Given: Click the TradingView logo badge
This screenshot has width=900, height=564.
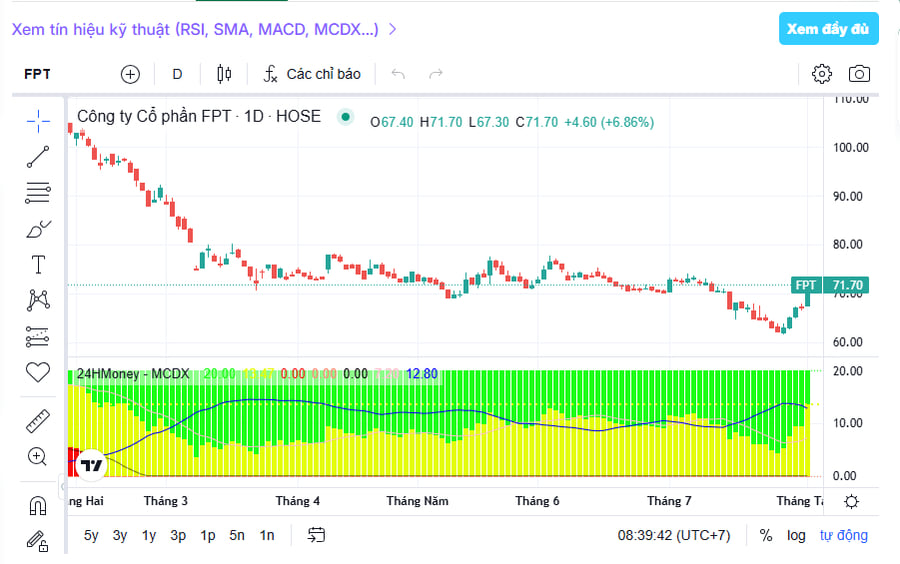Looking at the screenshot, I should 91,465.
